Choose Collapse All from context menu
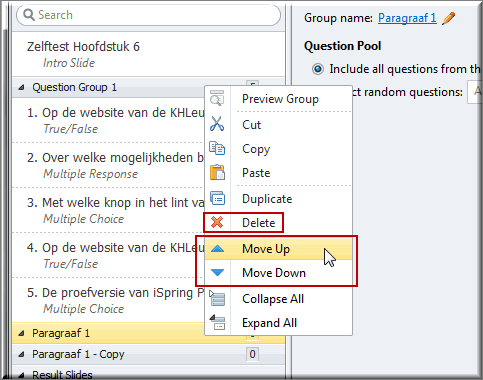Image resolution: width=483 pixels, height=380 pixels. pyautogui.click(x=273, y=299)
